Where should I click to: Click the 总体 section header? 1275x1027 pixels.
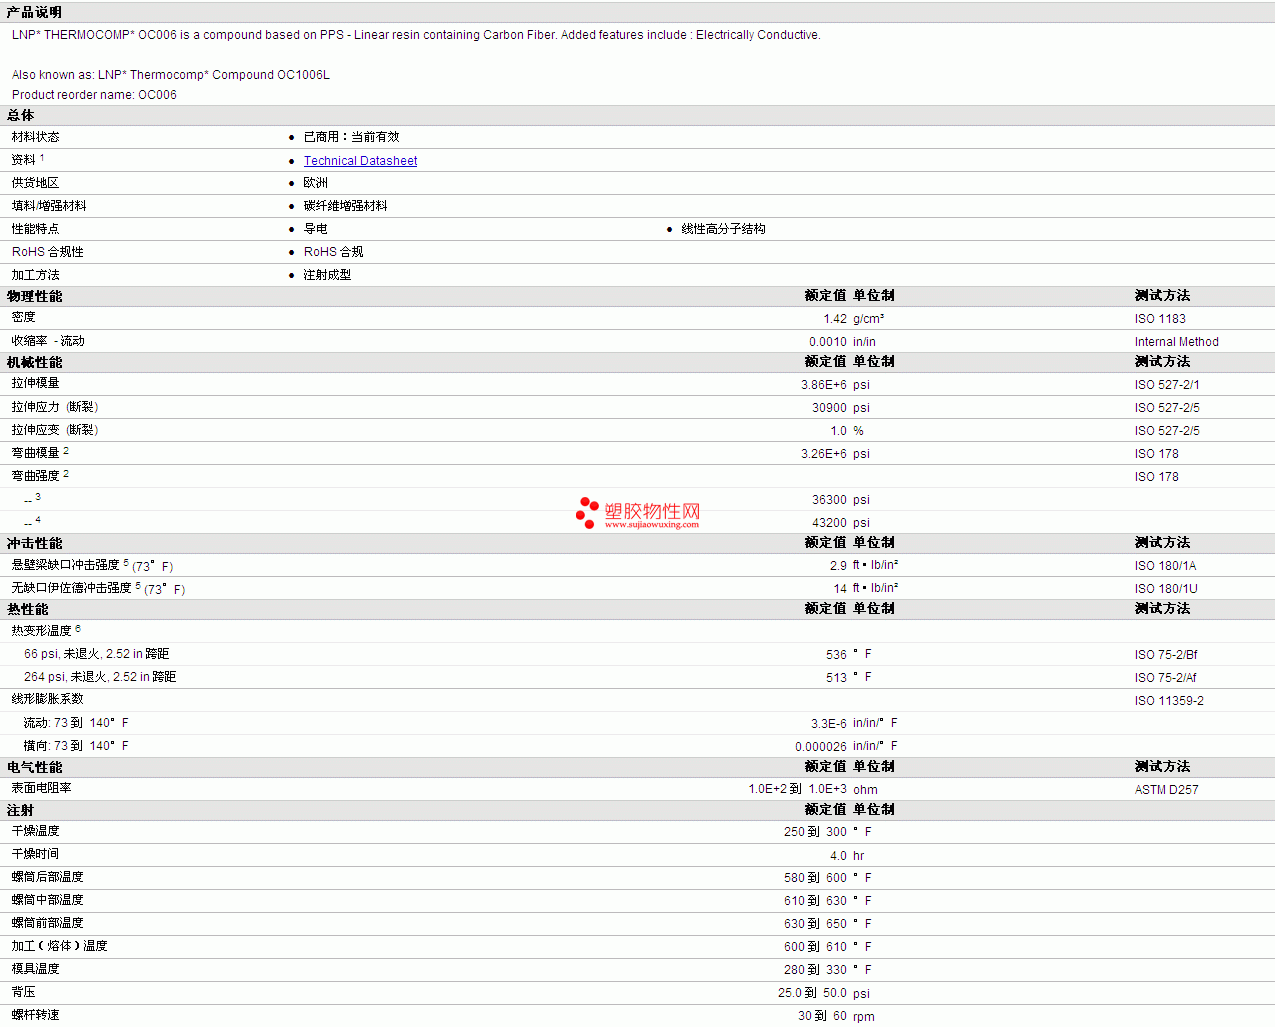coord(20,115)
